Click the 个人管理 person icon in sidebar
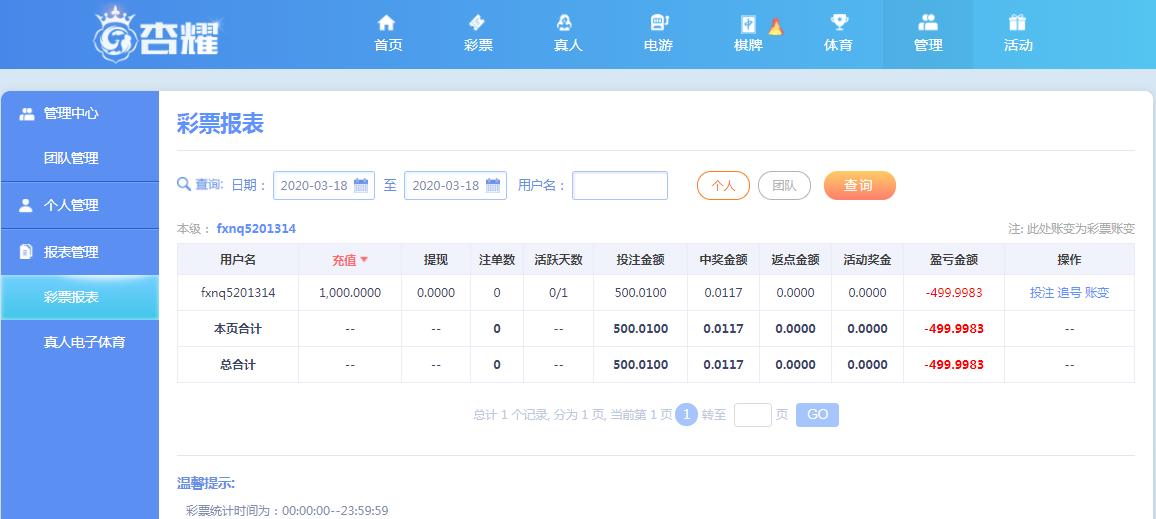The width and height of the screenshot is (1156, 519). point(26,206)
